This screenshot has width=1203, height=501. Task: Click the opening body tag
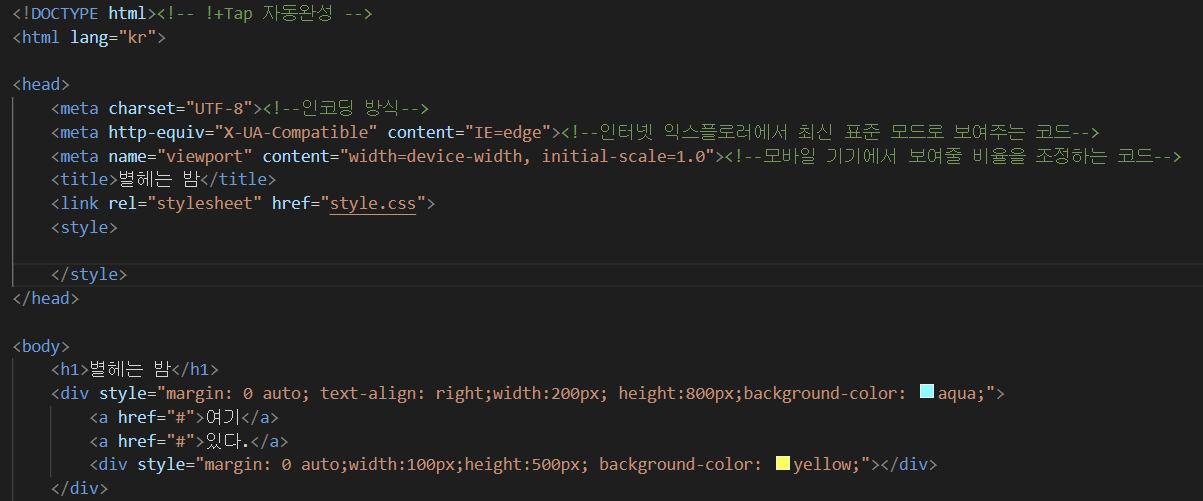coord(41,346)
